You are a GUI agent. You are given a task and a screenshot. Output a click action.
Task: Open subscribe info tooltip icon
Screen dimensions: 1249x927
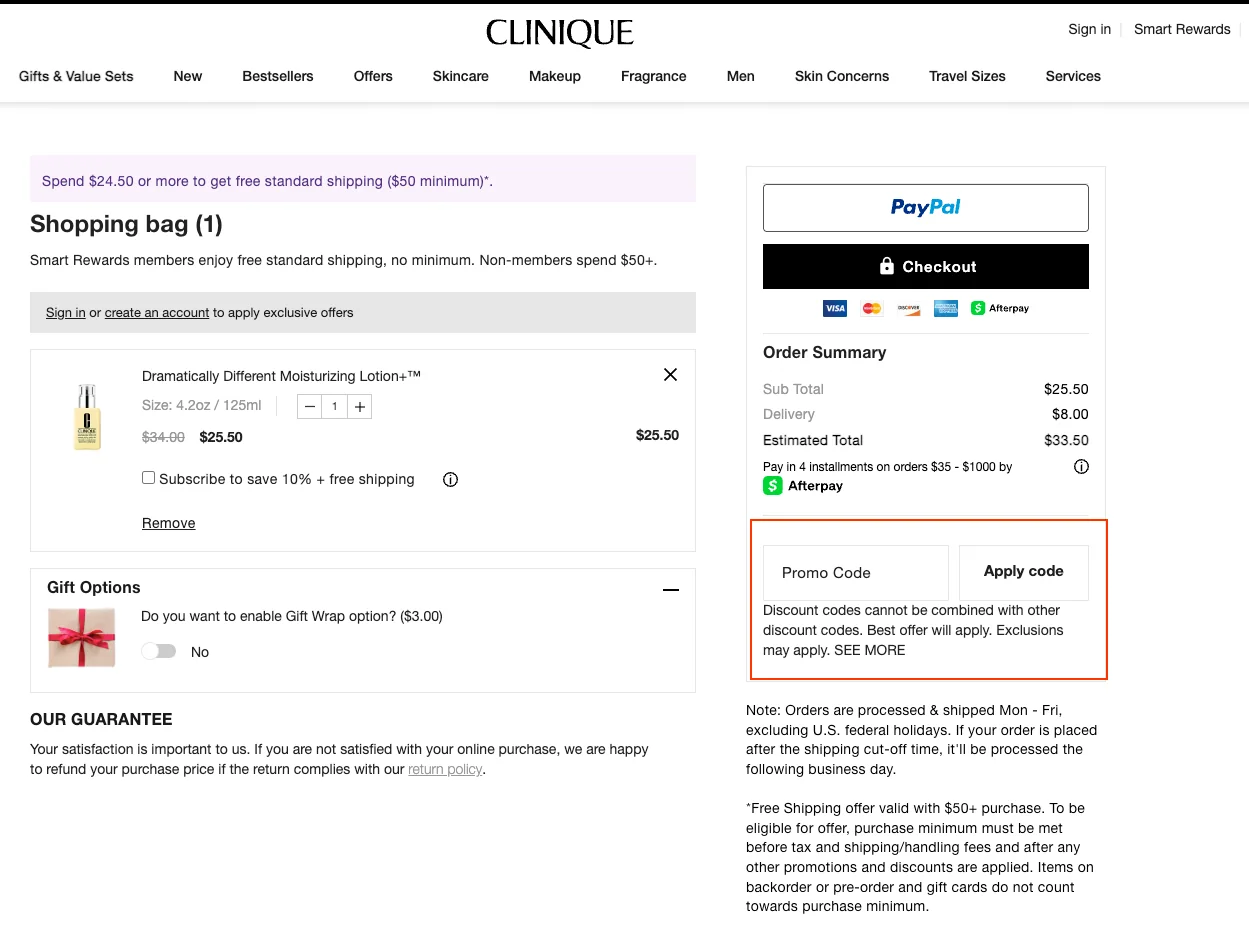pos(450,480)
